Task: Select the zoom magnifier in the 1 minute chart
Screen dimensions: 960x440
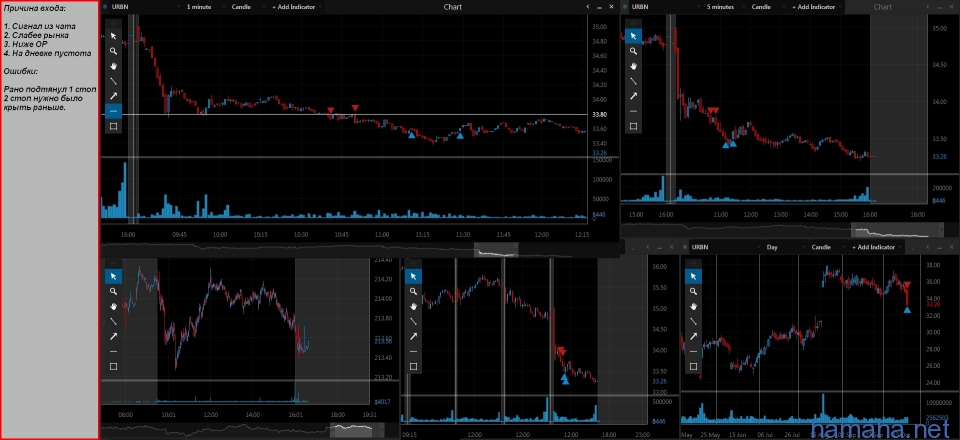Action: coord(113,51)
